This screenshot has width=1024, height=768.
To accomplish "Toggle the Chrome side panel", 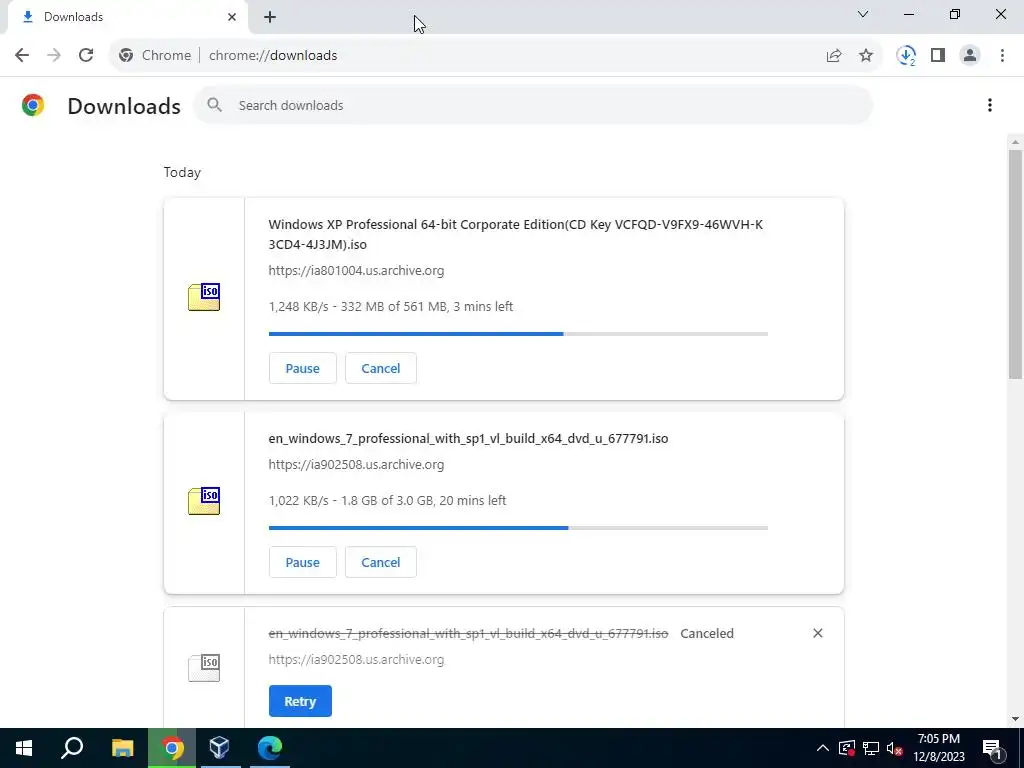I will [x=938, y=56].
